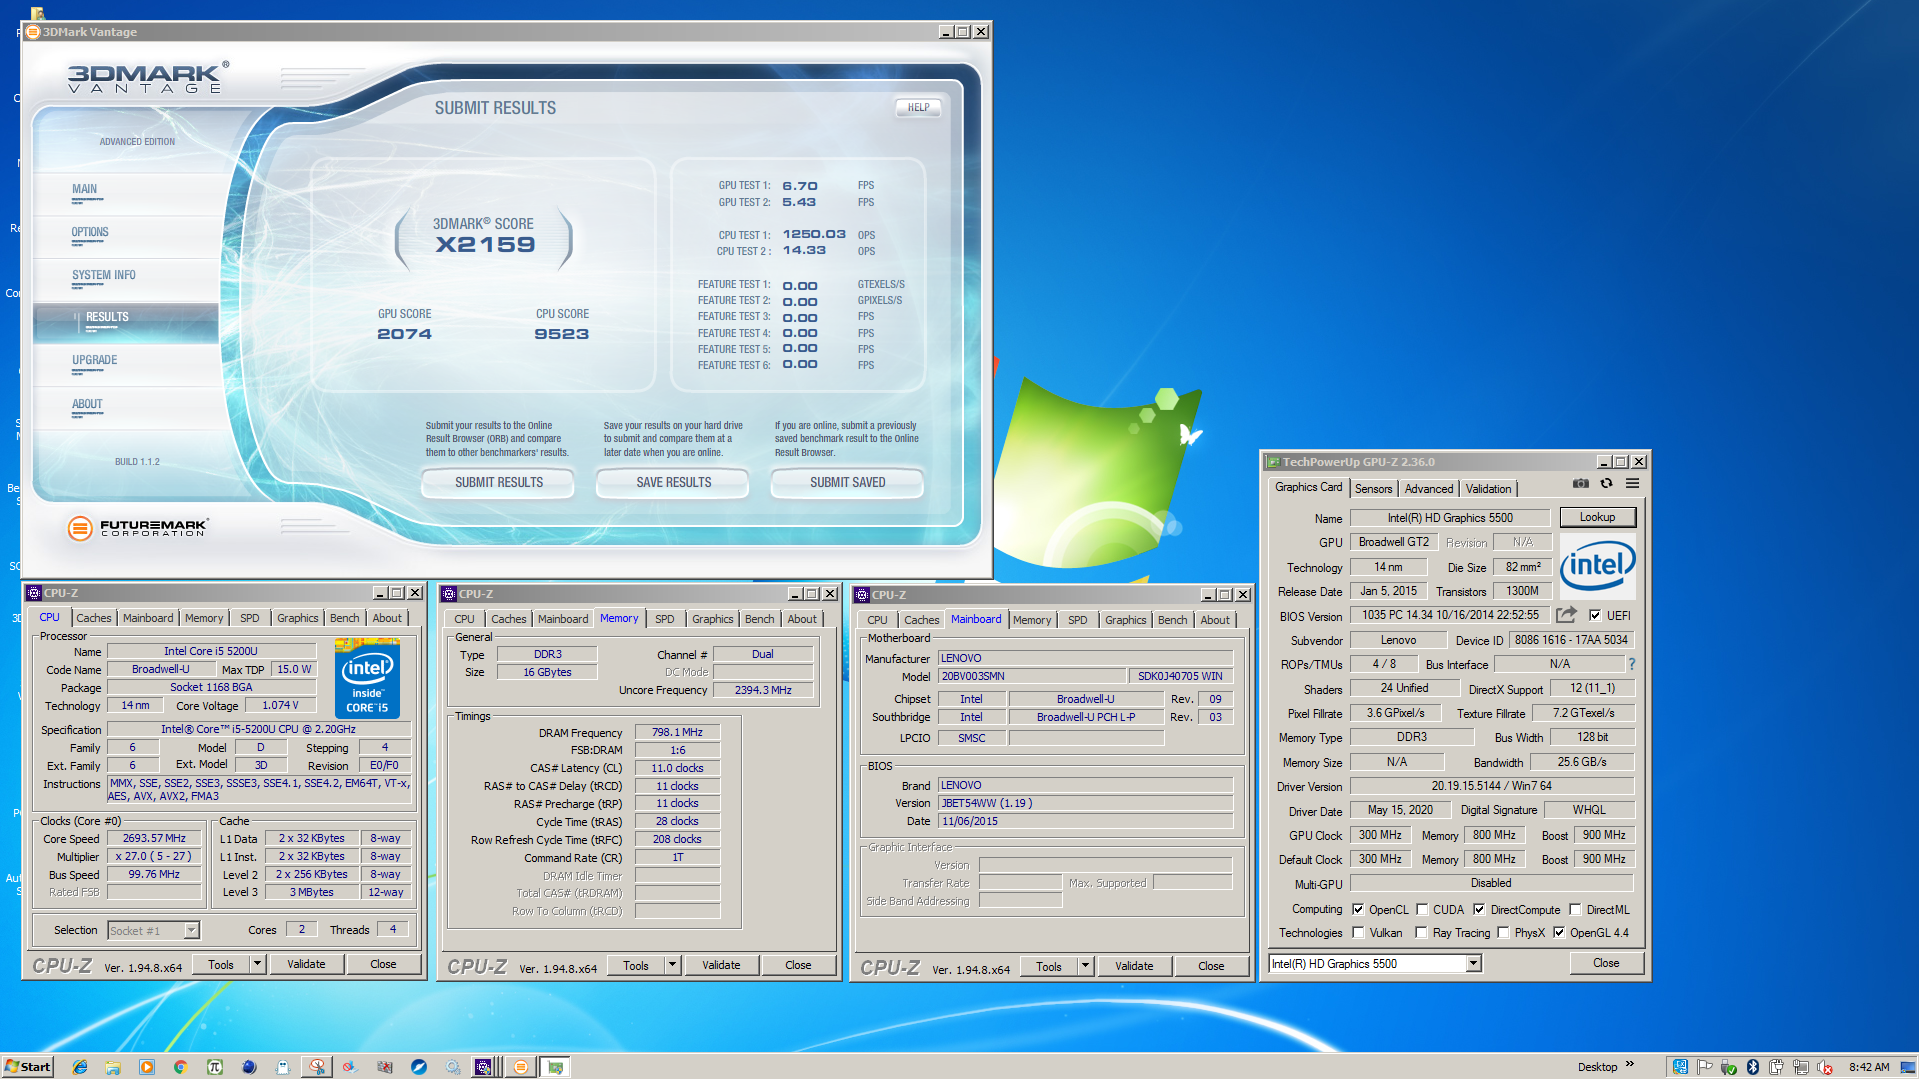
Task: Toggle the Vulkan checkbox
Action: coord(1358,933)
